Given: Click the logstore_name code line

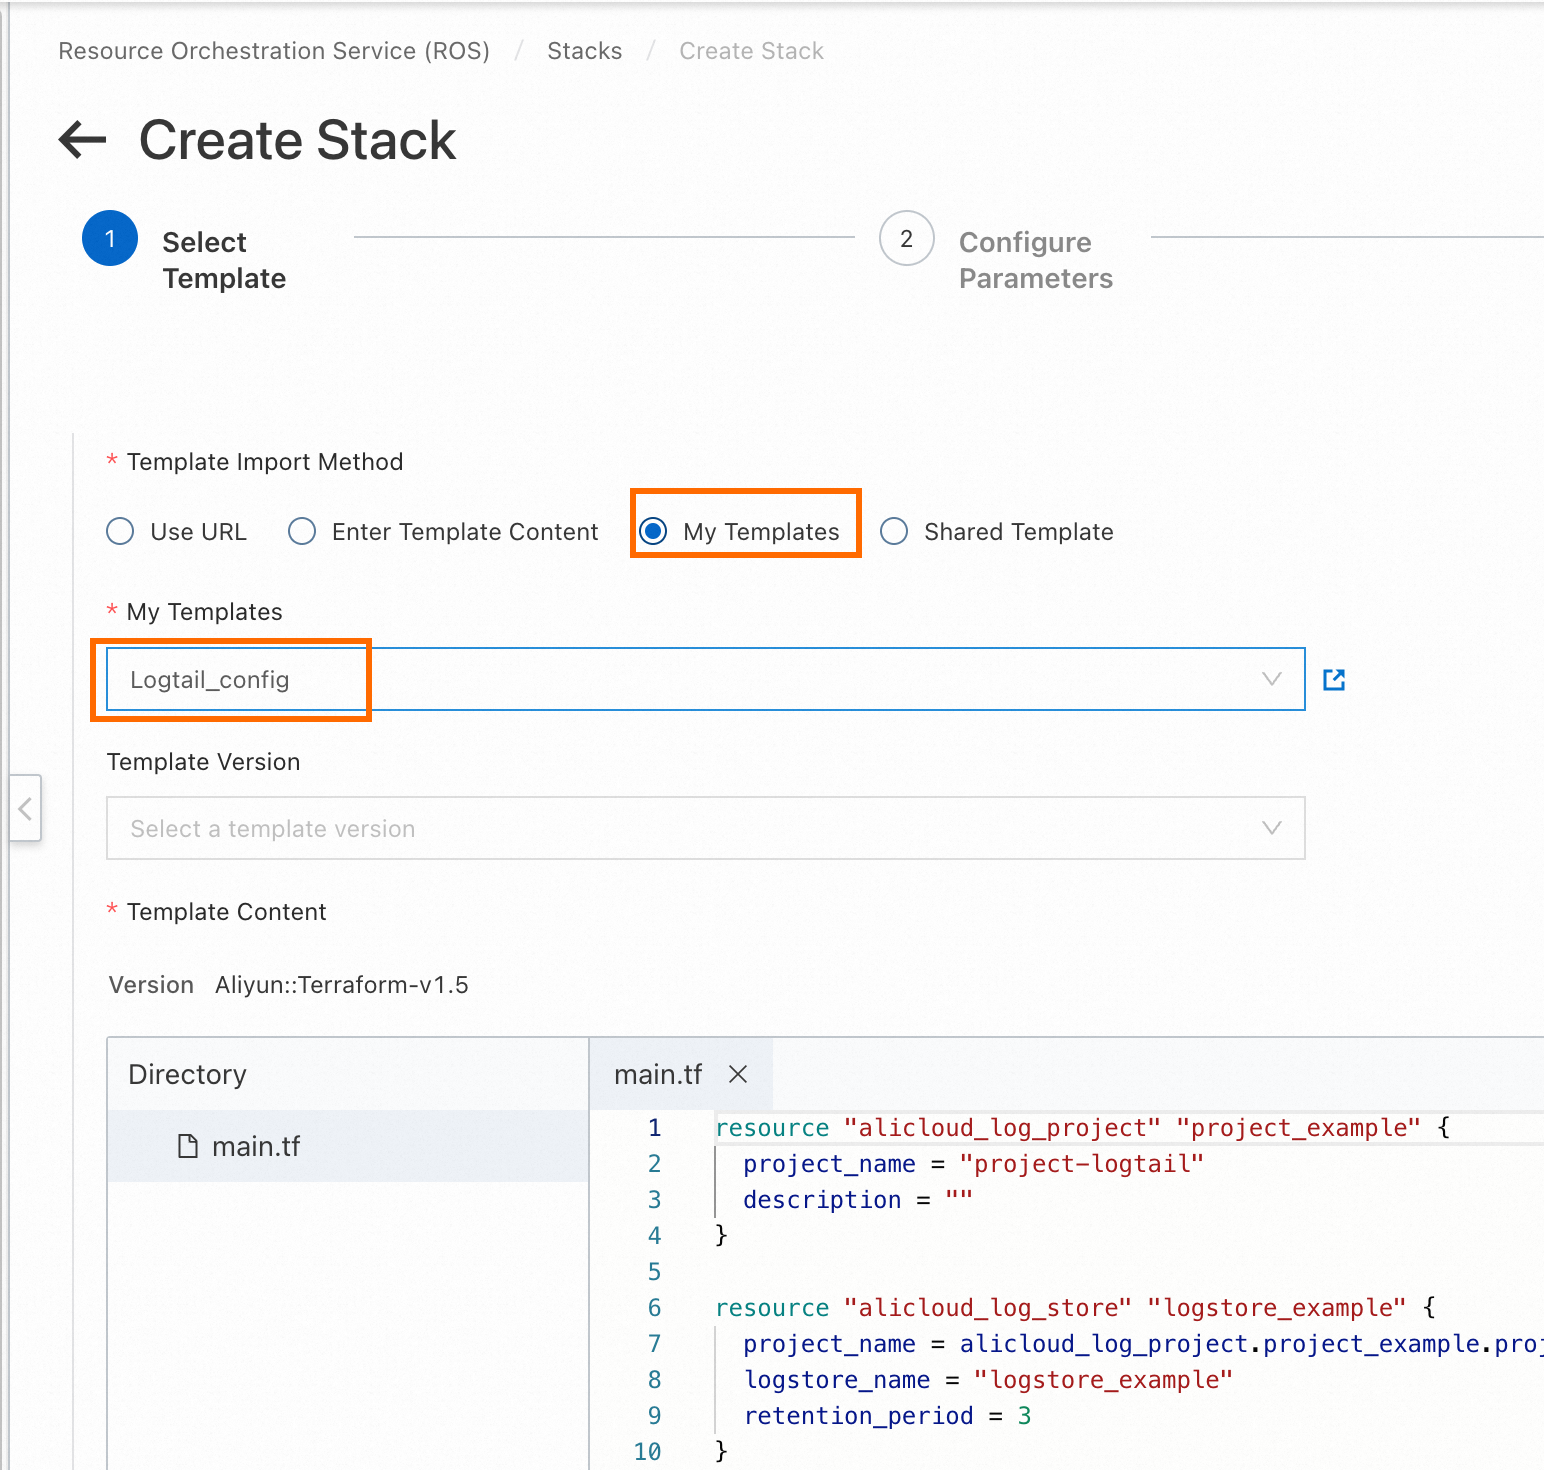Looking at the screenshot, I should [988, 1380].
